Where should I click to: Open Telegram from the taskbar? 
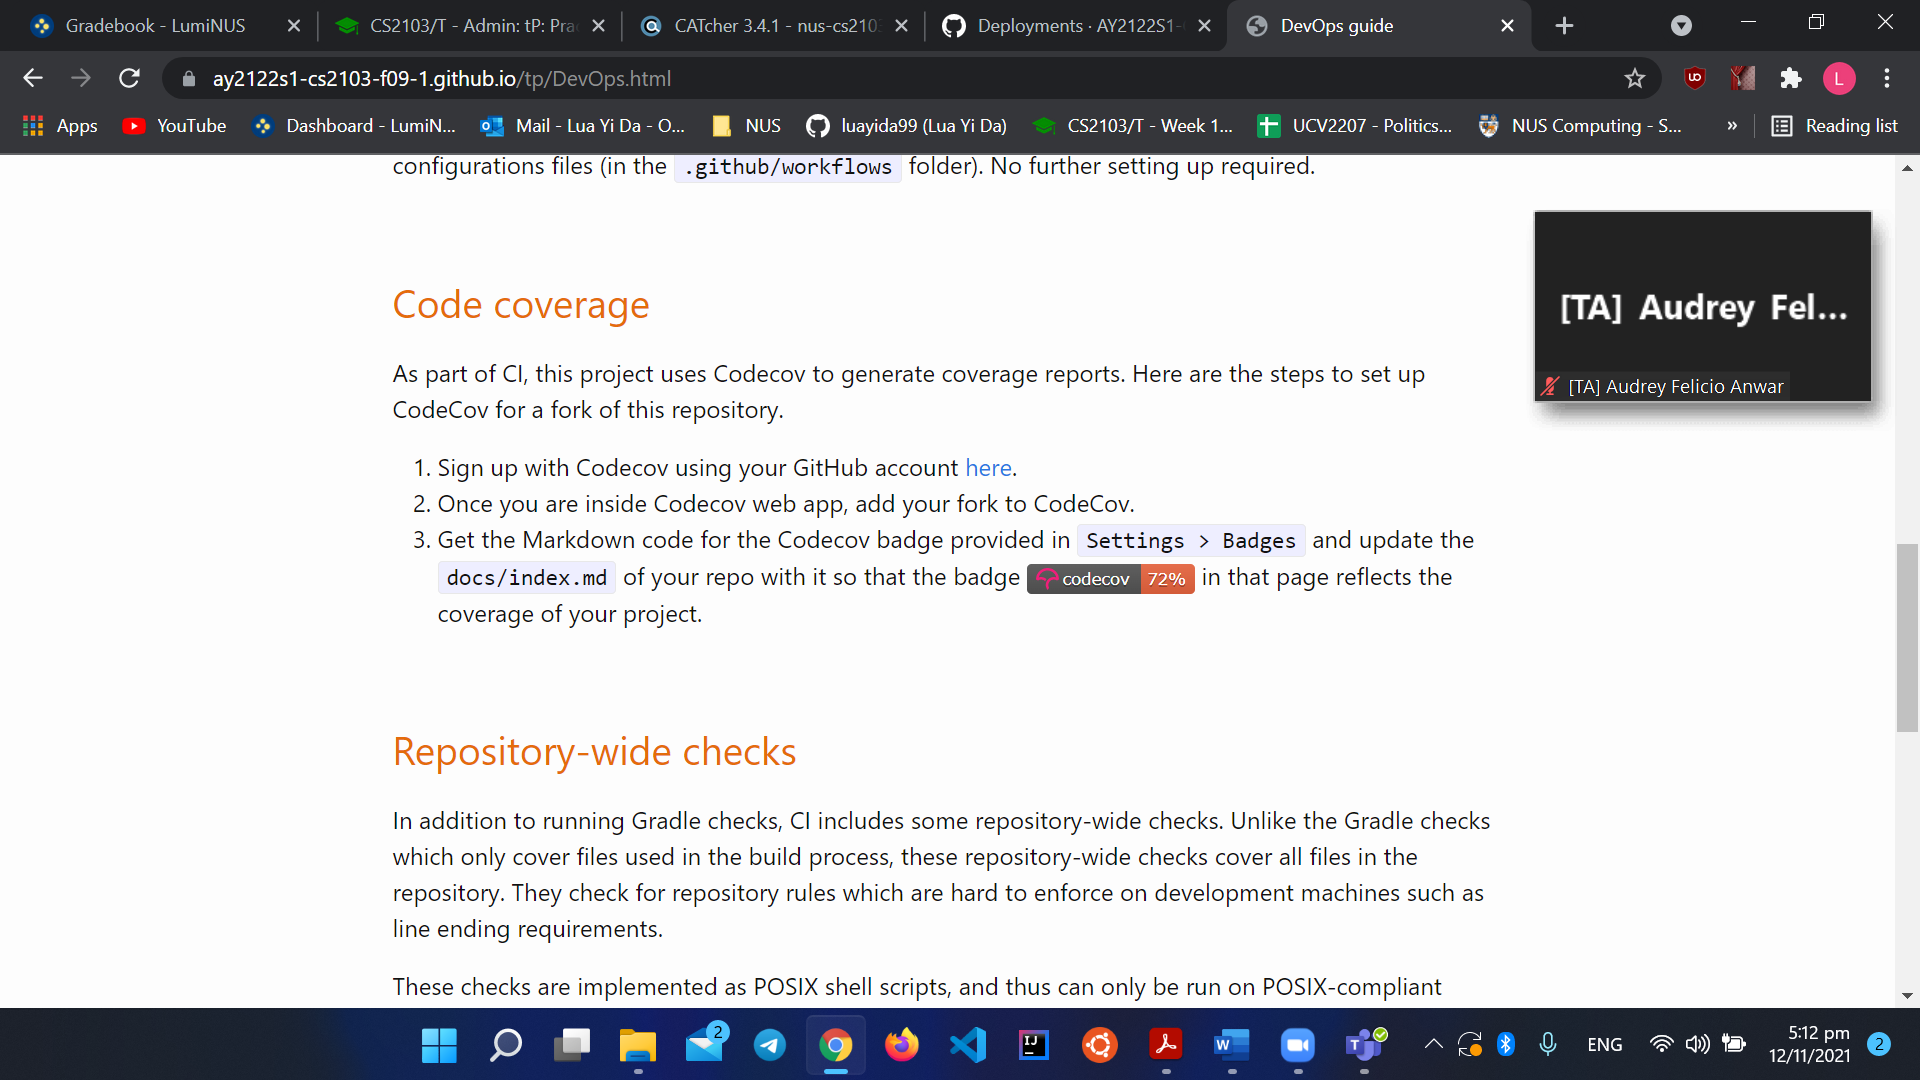pos(769,1044)
